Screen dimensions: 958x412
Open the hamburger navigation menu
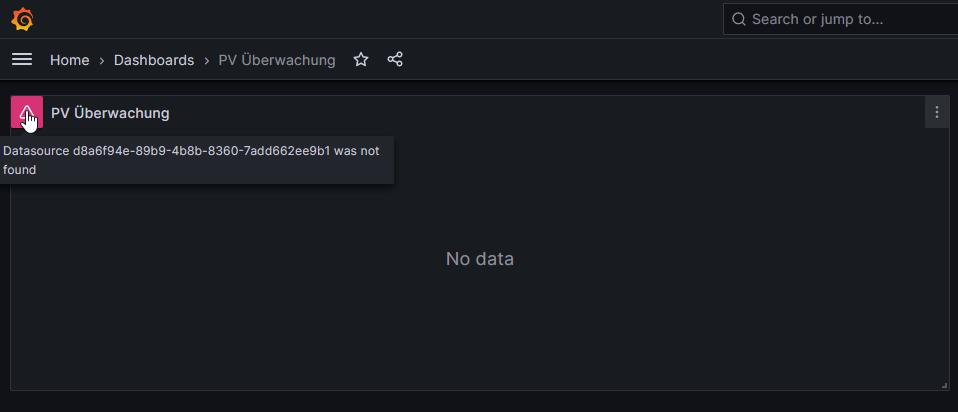pos(22,60)
